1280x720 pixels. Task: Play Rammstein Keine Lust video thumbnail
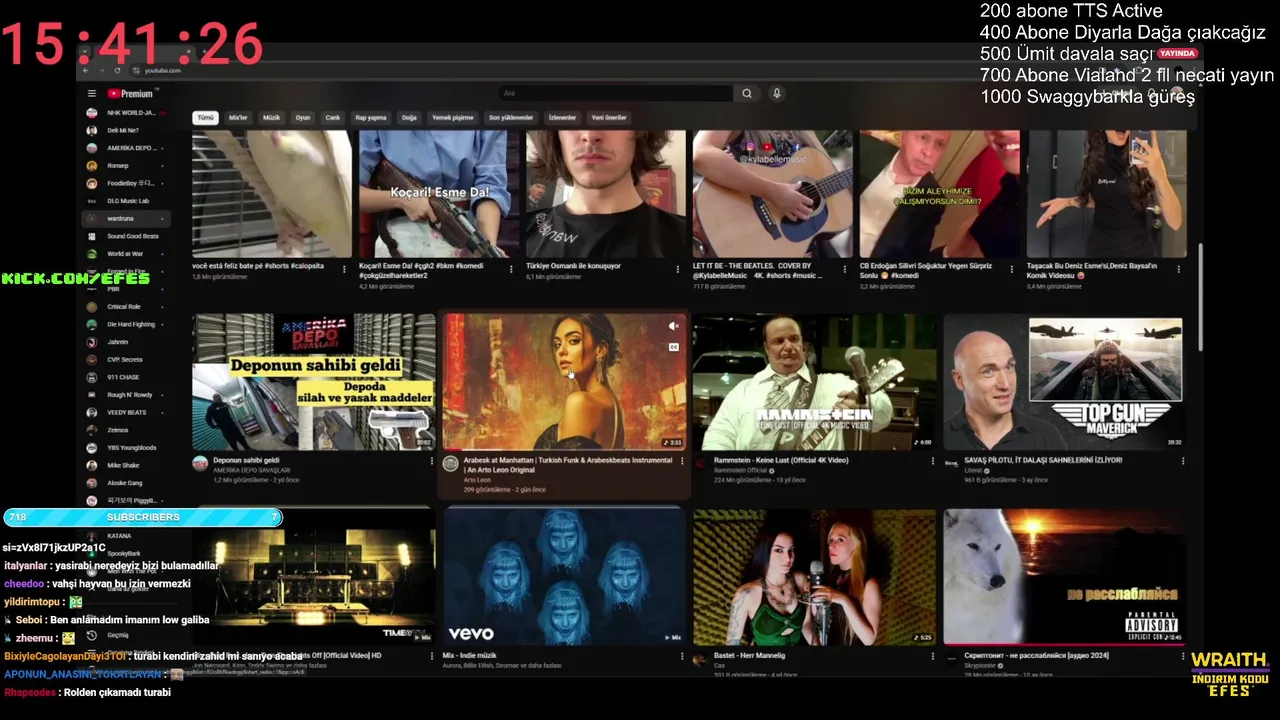[814, 382]
